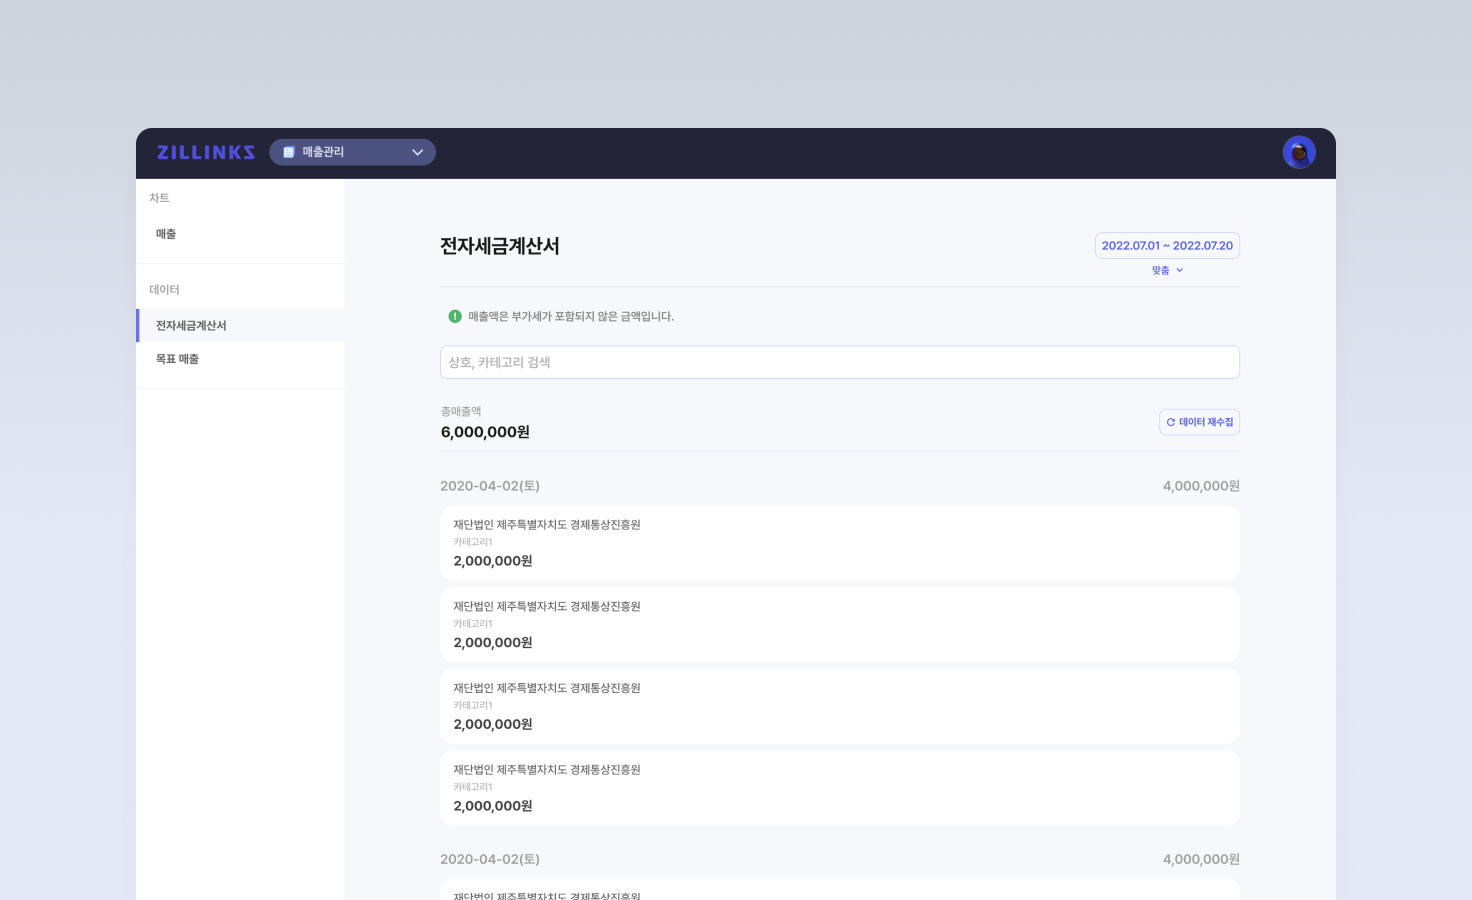Click the 2022.07.01 ~ 2022.07.20 date range button
This screenshot has height=900, width=1472.
pos(1167,245)
